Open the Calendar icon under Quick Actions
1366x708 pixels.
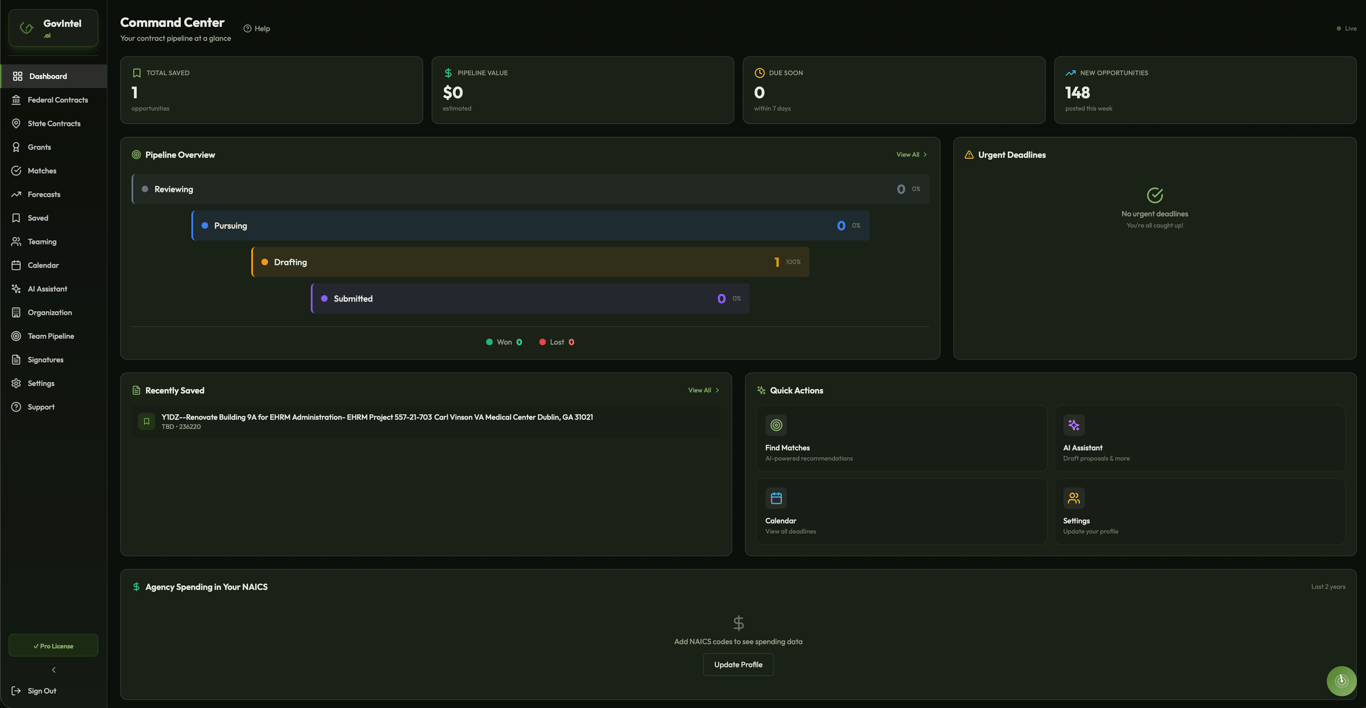(776, 497)
